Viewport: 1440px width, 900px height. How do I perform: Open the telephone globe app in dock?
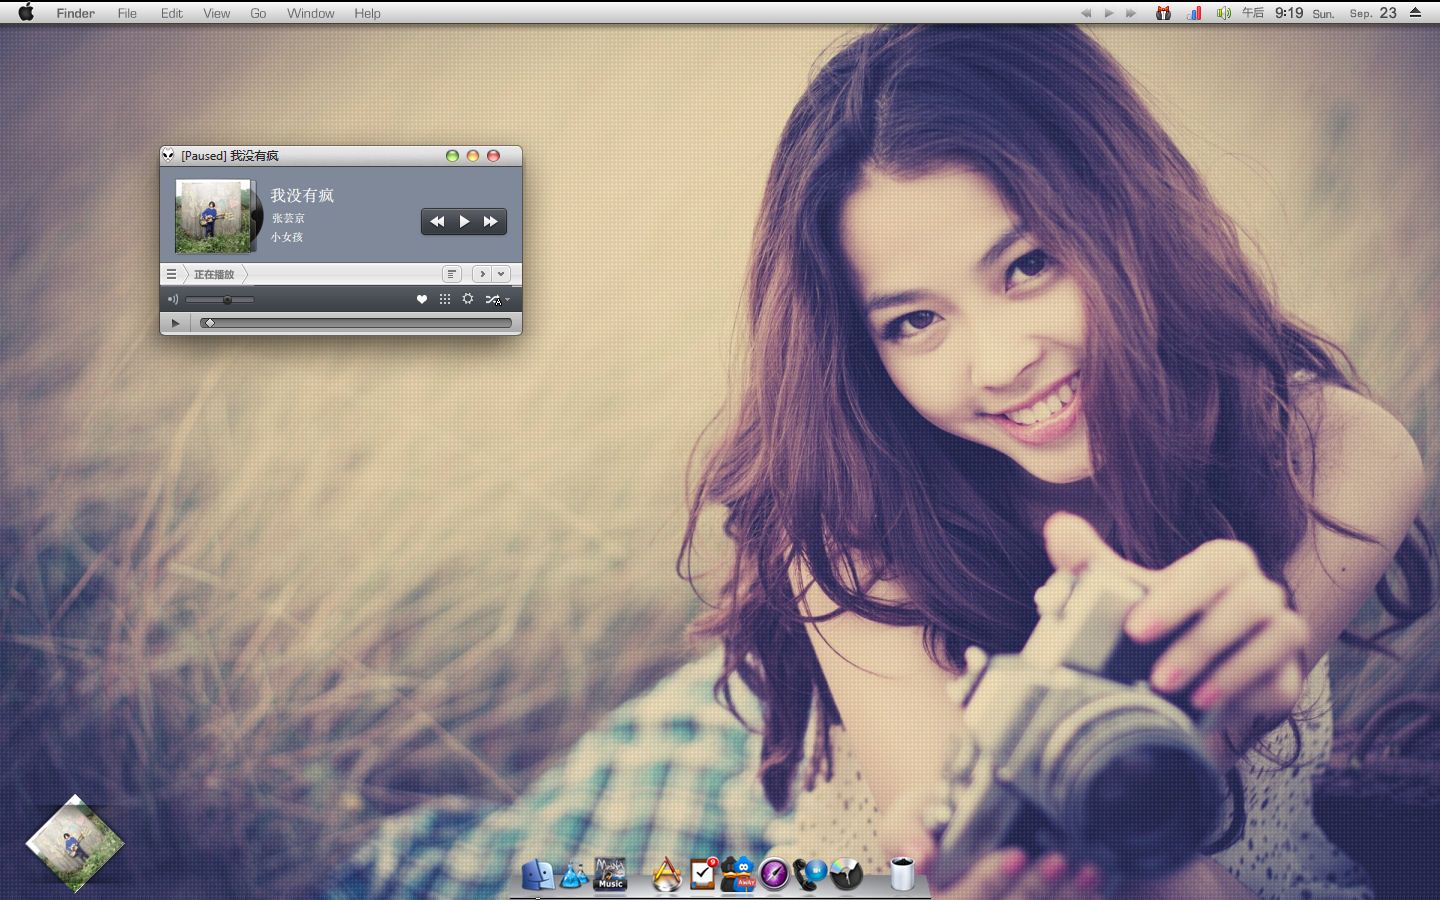[810, 874]
